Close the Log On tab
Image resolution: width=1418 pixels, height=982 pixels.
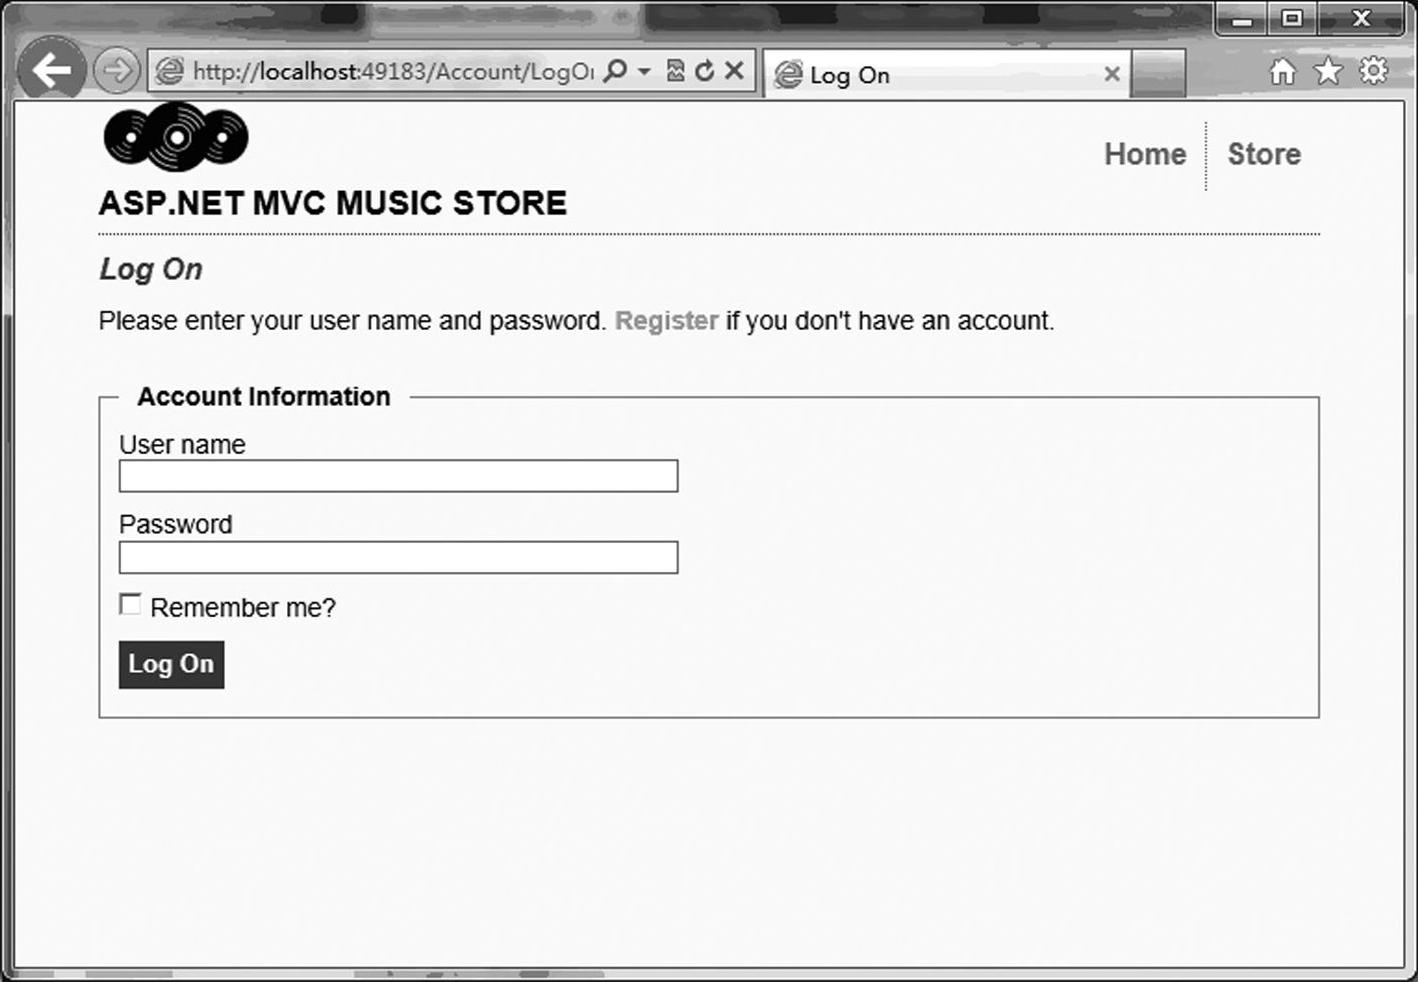click(1111, 74)
